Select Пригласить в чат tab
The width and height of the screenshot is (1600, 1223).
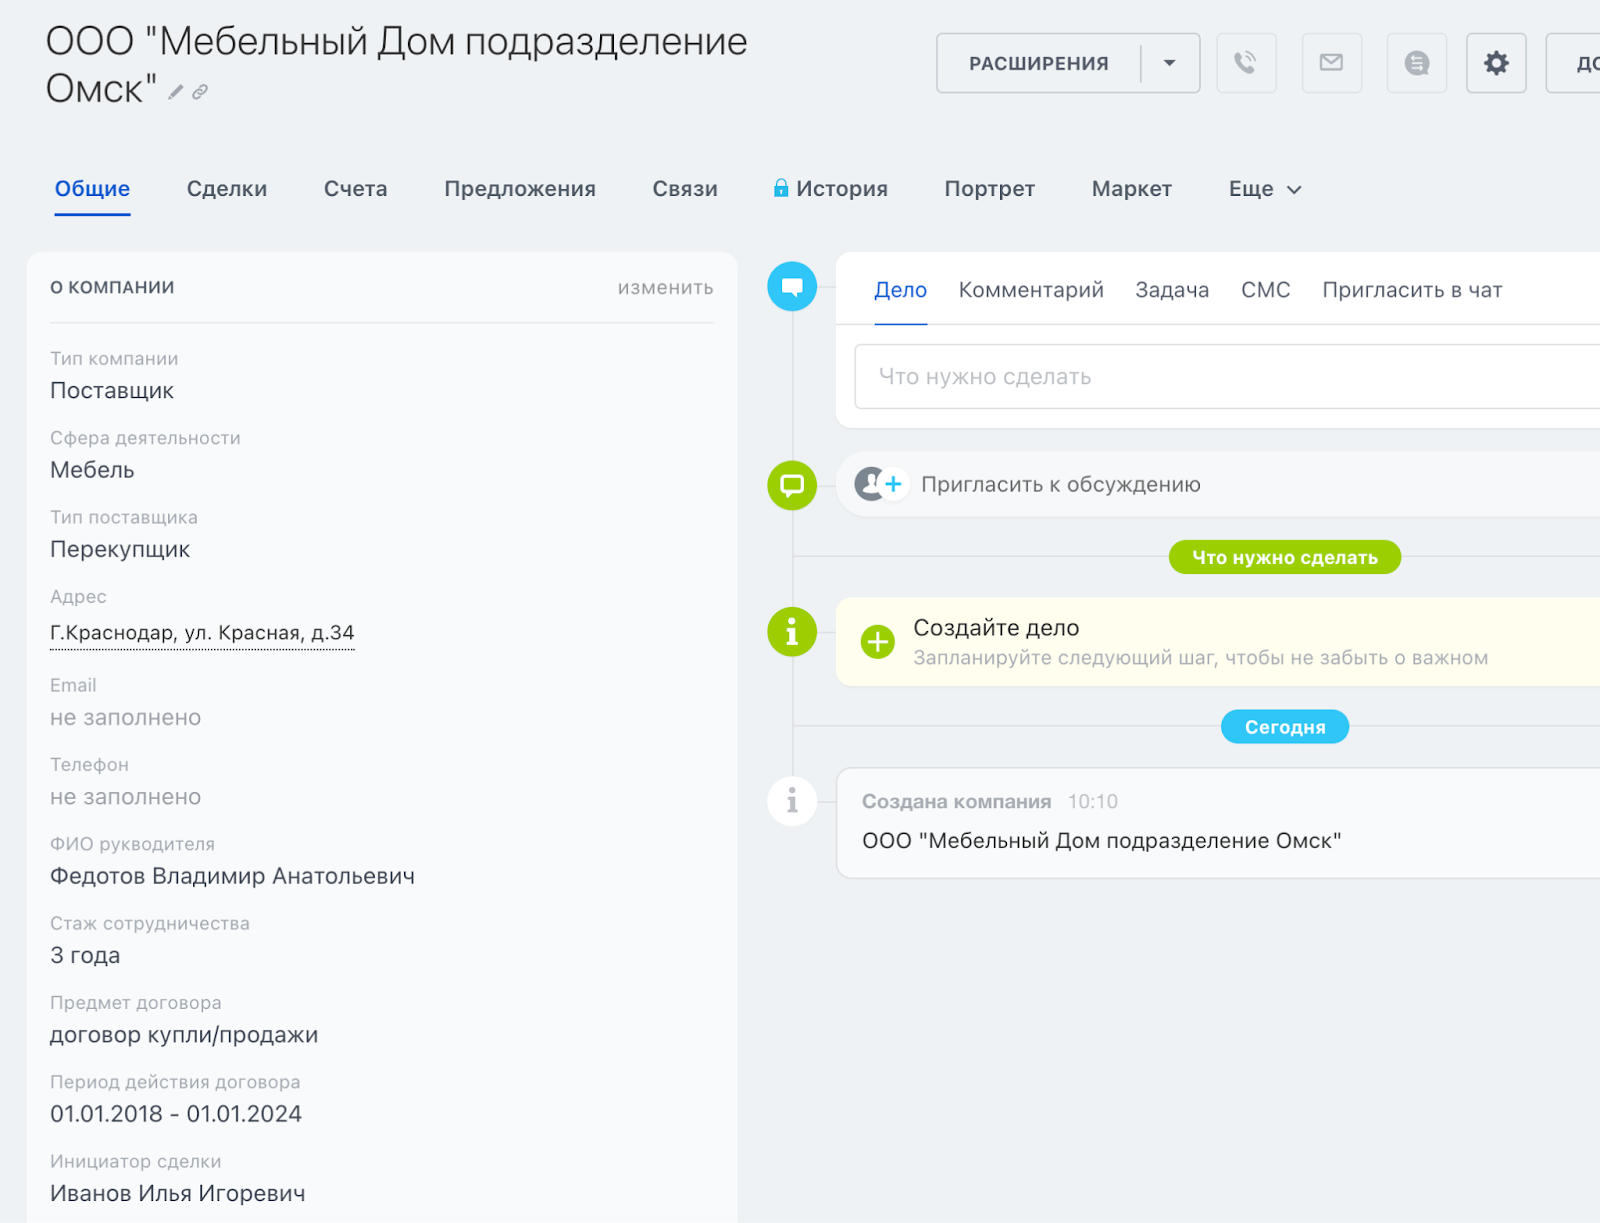click(1412, 290)
